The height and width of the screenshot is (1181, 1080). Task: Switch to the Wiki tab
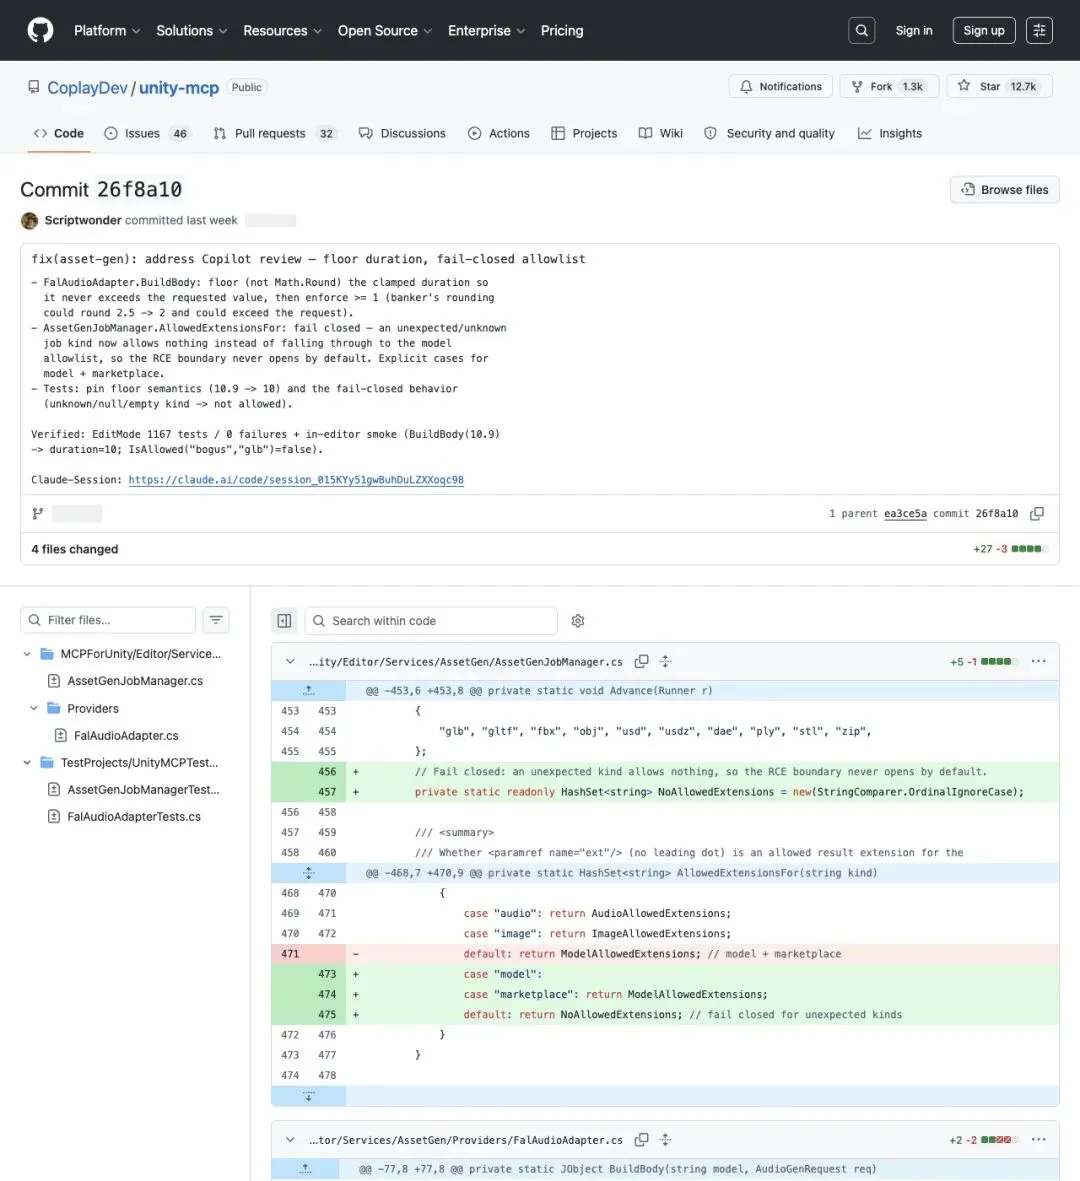click(x=661, y=133)
